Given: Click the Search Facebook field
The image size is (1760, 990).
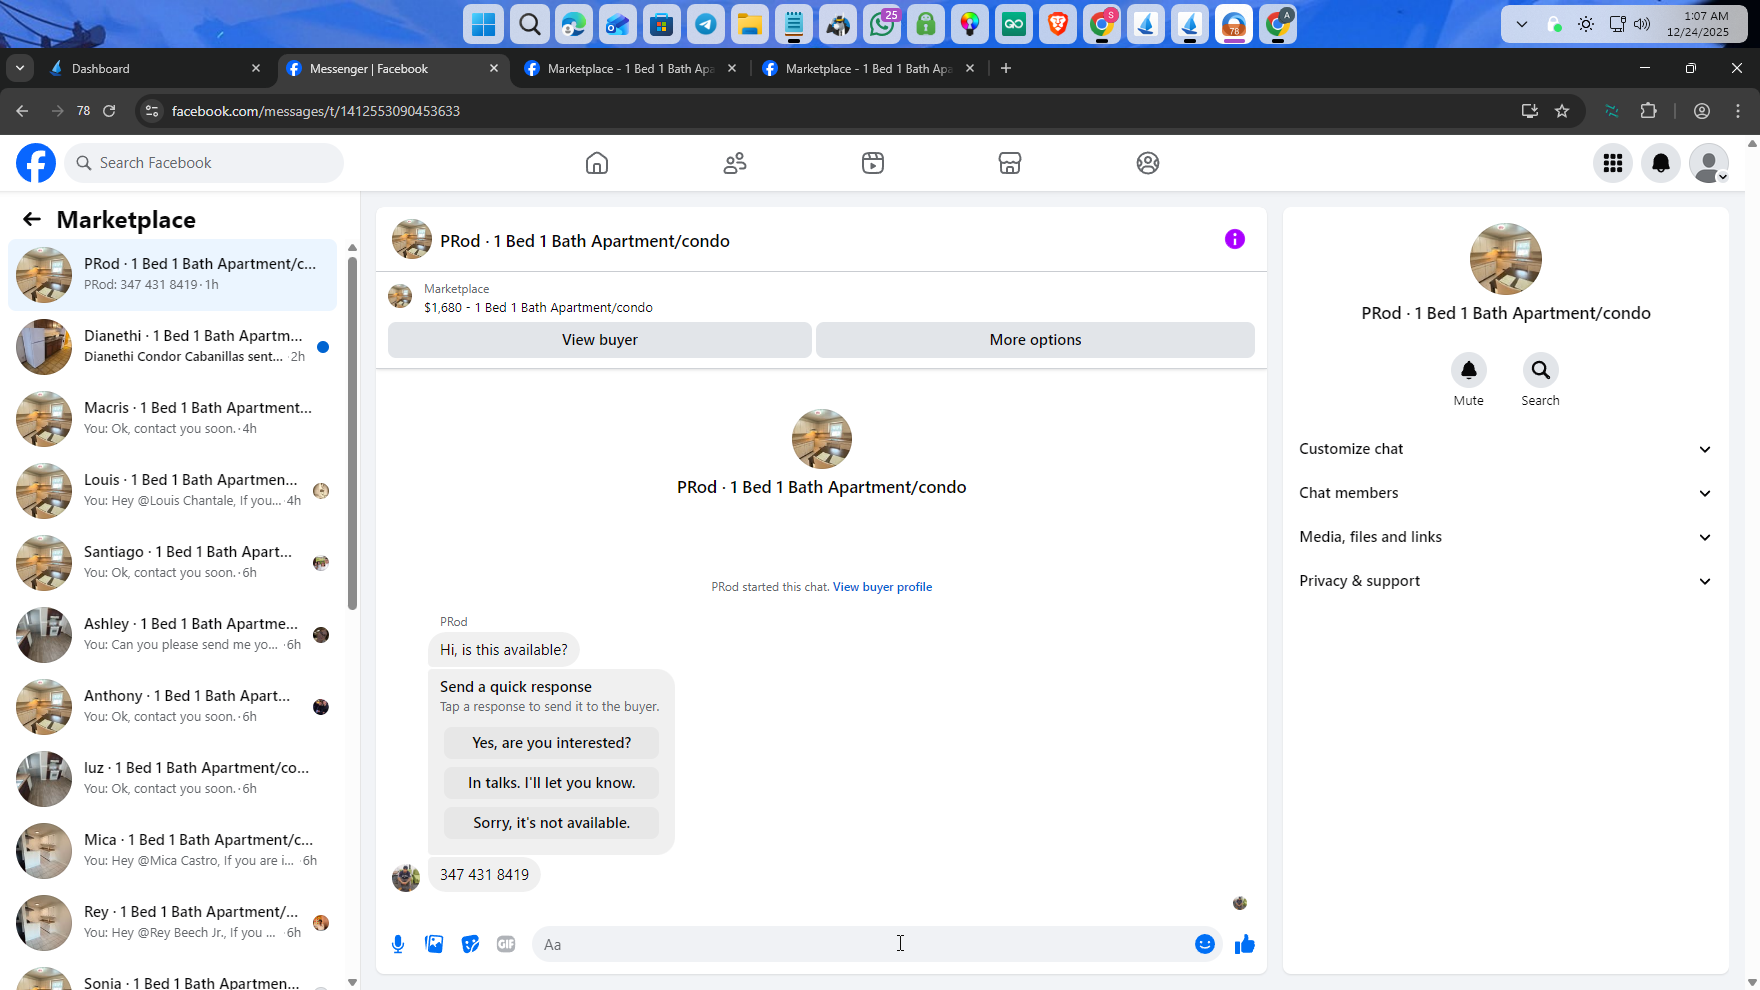Looking at the screenshot, I should (x=204, y=163).
